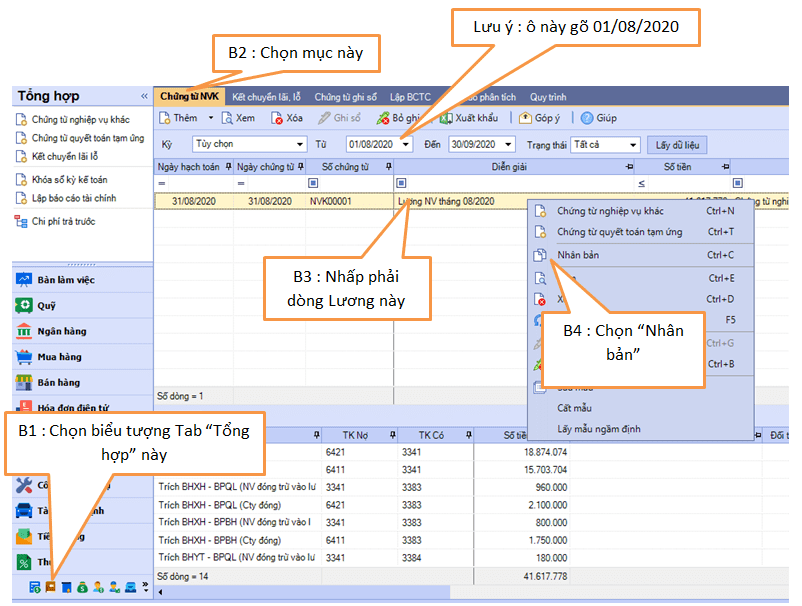Viewport: 802px width, 606px height.
Task: Switch to the Kết chuyển lãi, lỗ tab
Action: pos(266,97)
